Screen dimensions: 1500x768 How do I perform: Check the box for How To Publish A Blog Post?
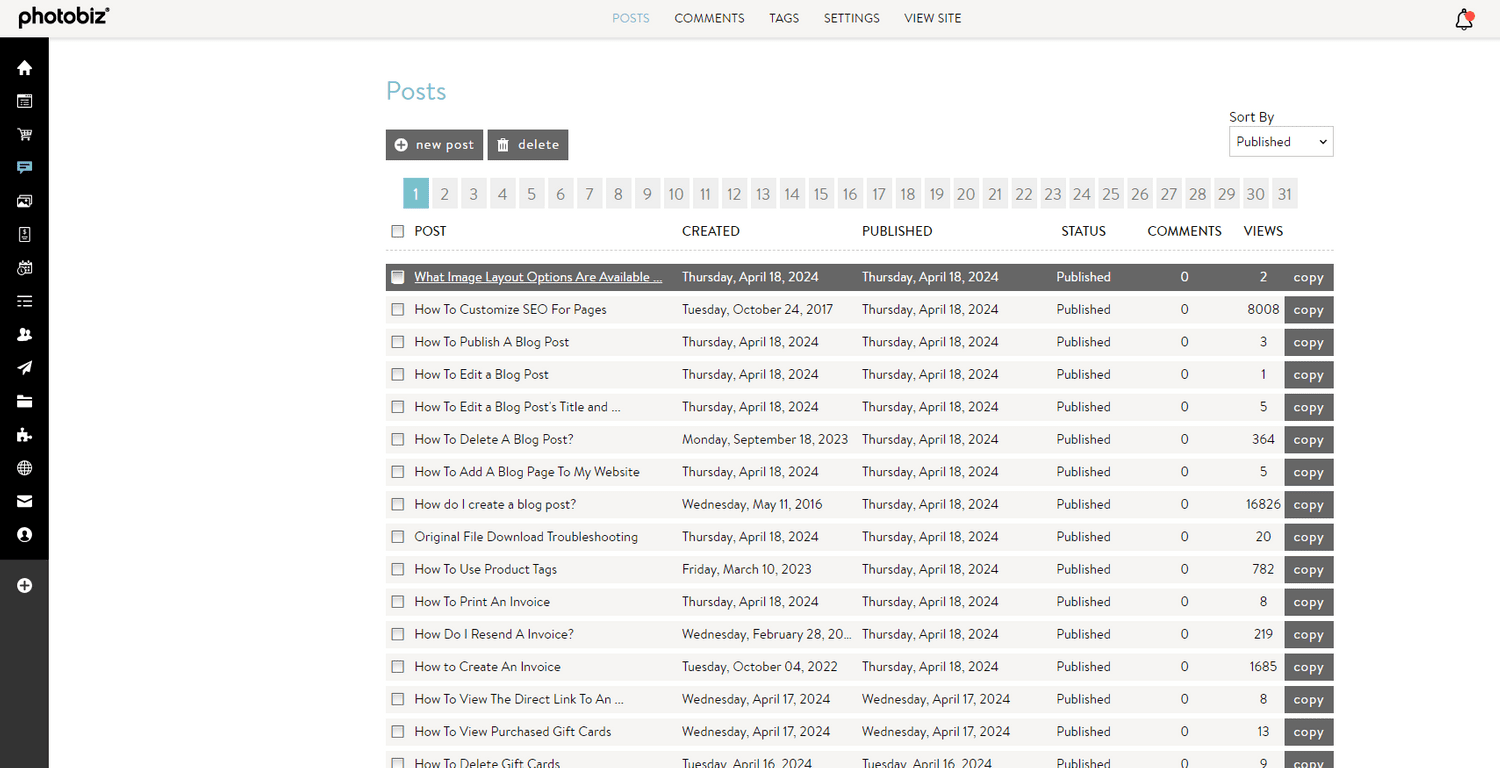tap(398, 342)
